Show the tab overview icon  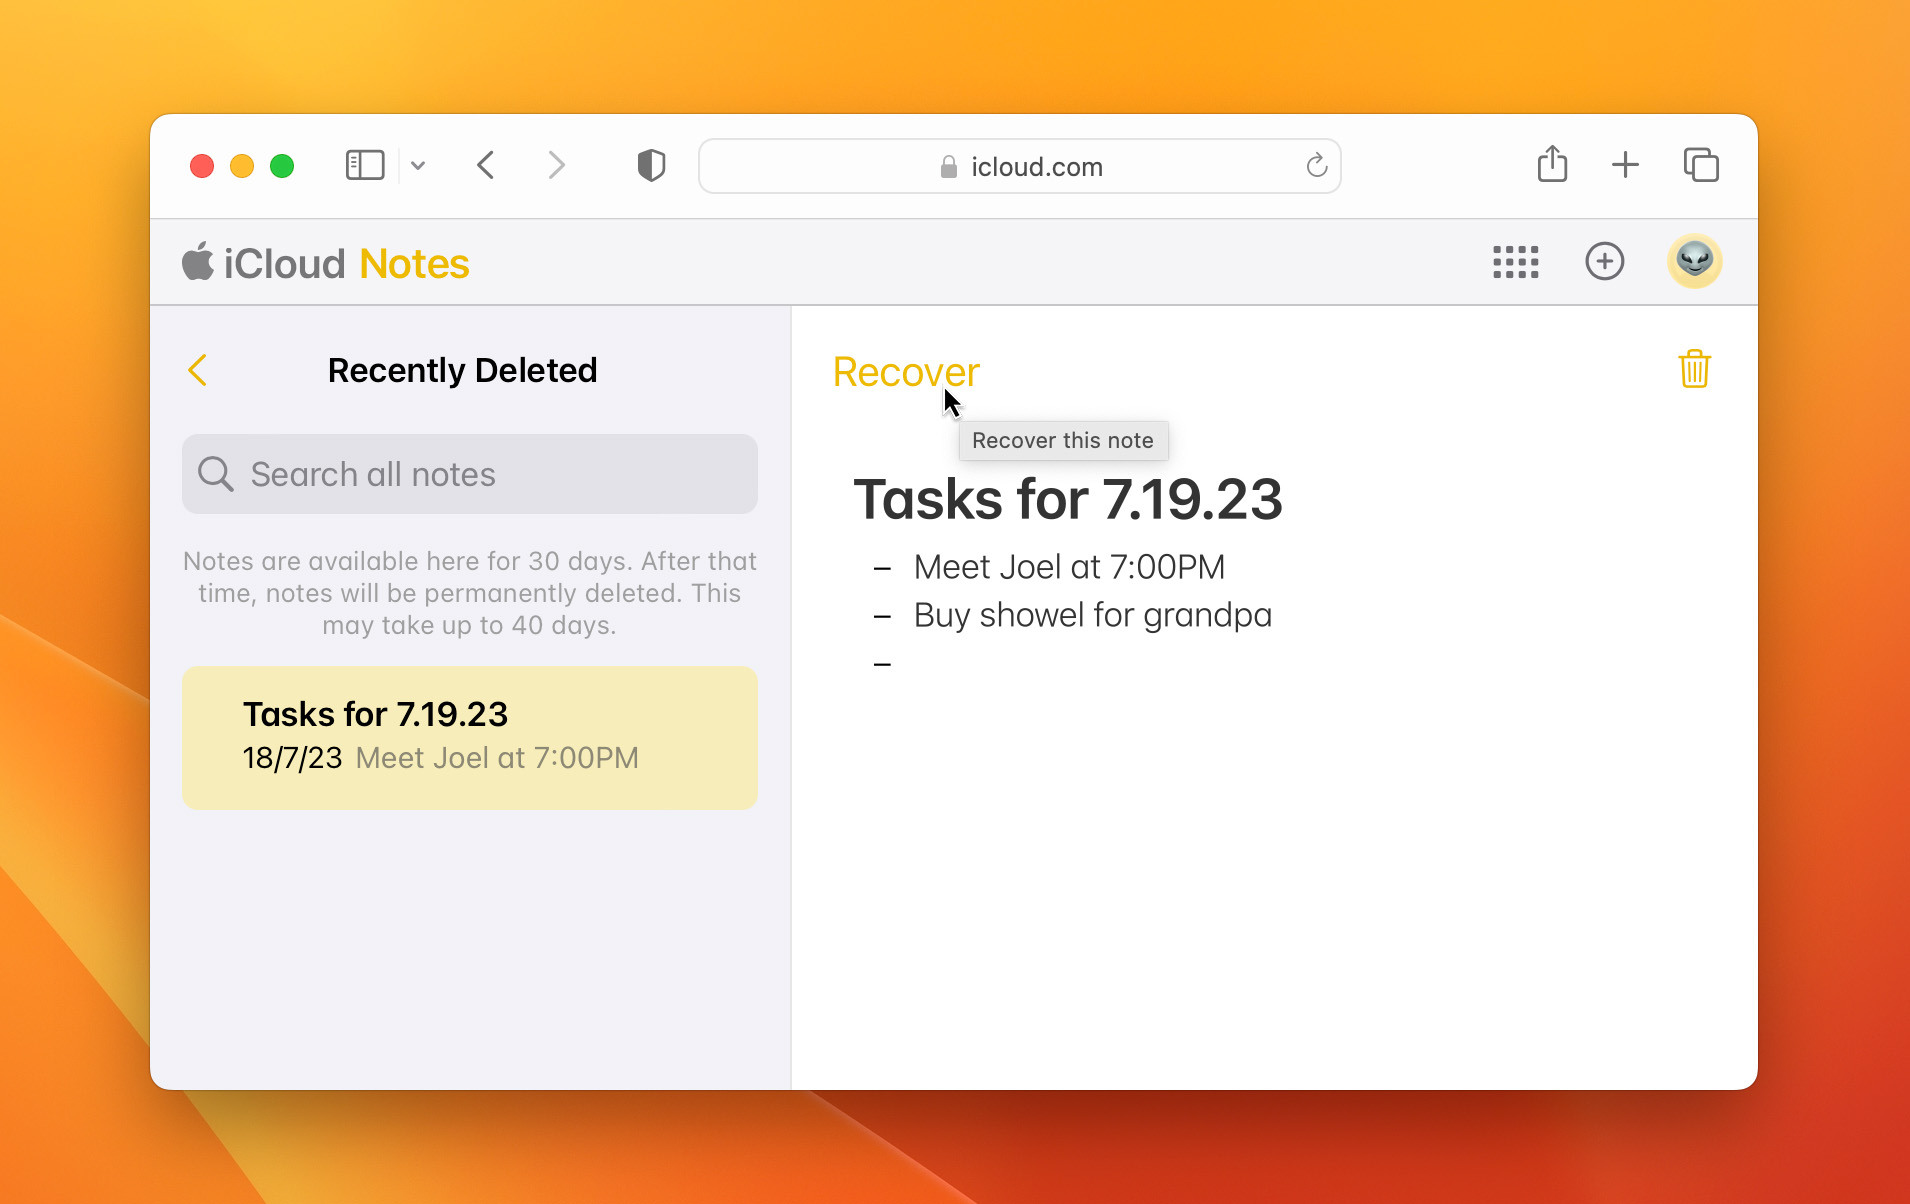[x=1701, y=165]
